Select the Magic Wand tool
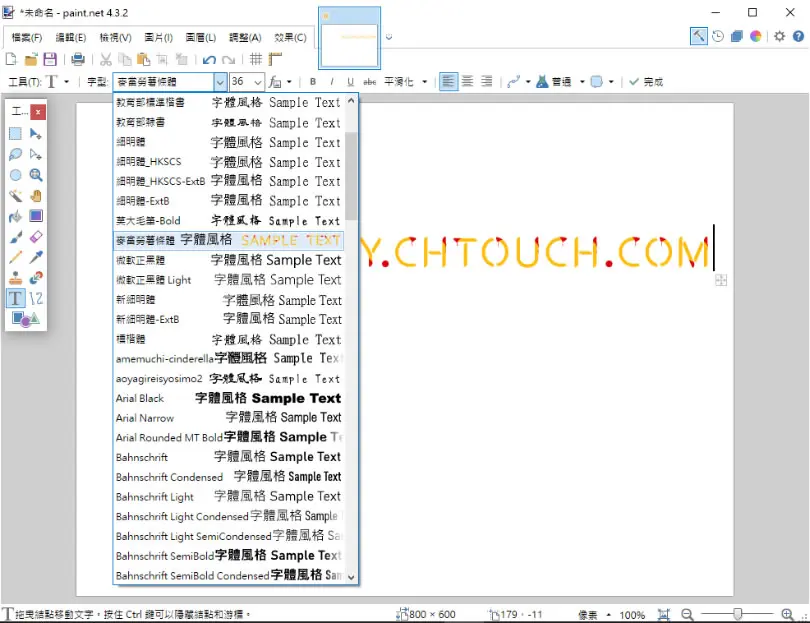Viewport: 810px width, 623px height. pyautogui.click(x=15, y=196)
